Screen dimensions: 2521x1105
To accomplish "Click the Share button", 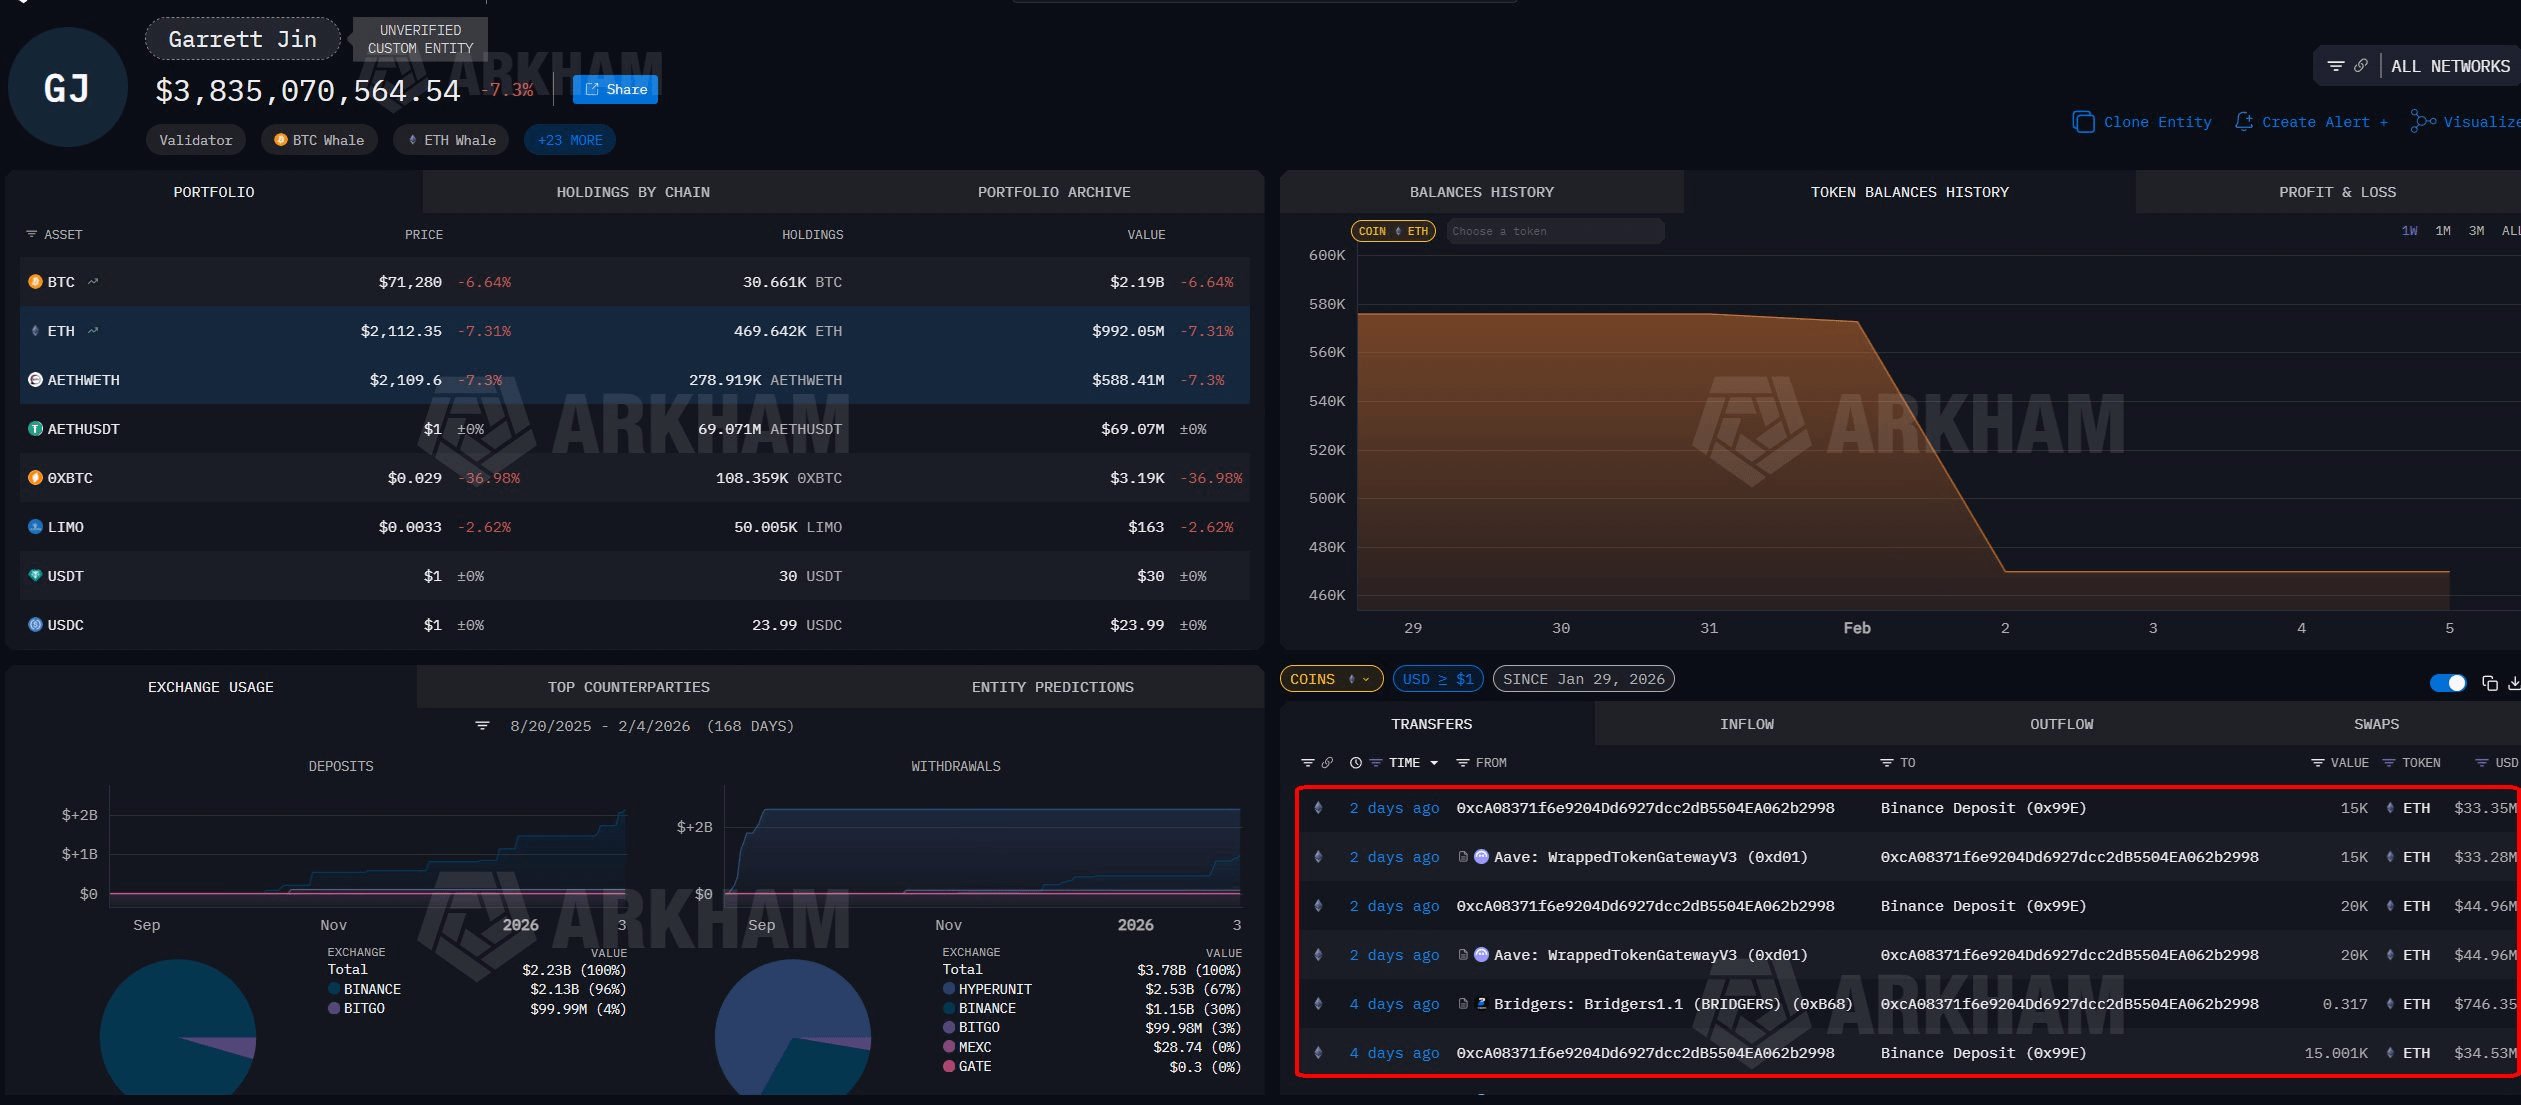I will 615,89.
